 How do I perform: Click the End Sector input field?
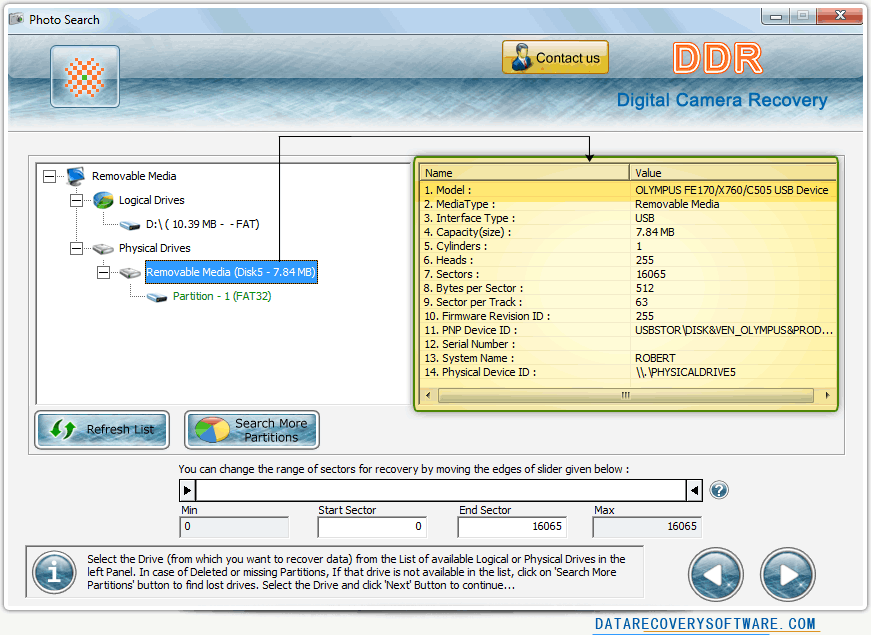(512, 527)
